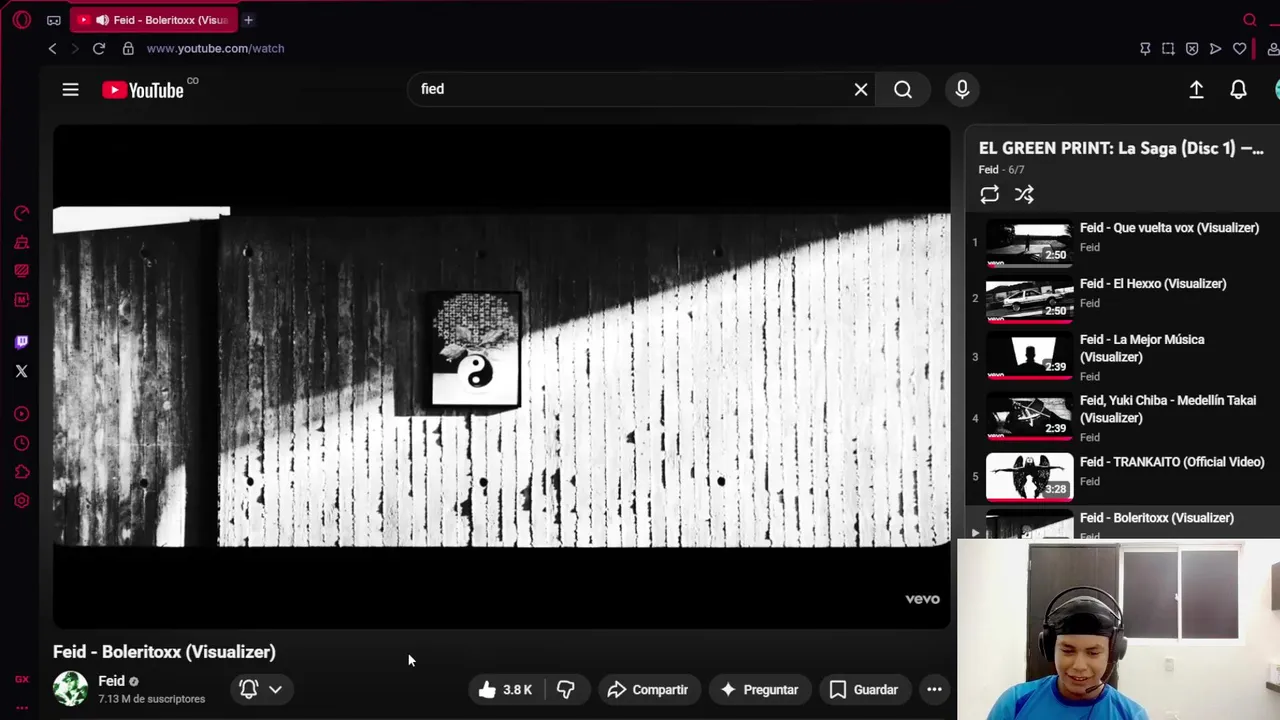The height and width of the screenshot is (720, 1280).
Task: Toggle playlist loop
Action: click(989, 195)
